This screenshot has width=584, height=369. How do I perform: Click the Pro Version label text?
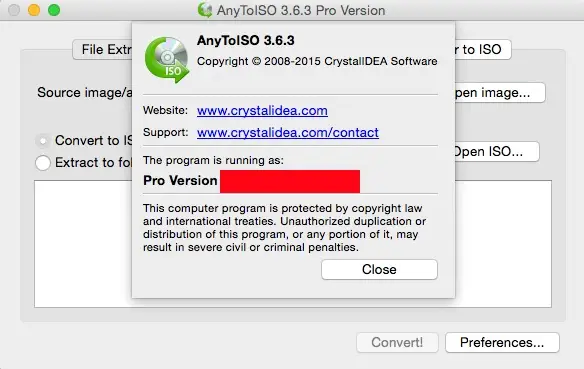coord(180,181)
